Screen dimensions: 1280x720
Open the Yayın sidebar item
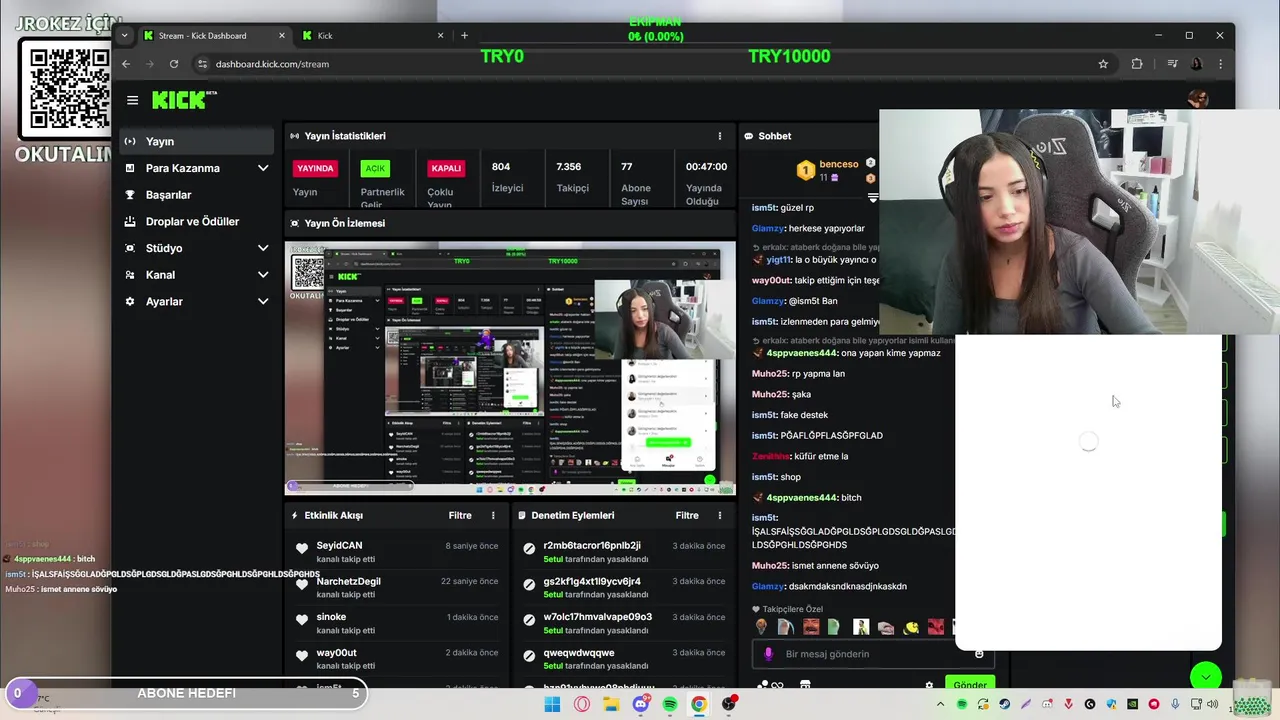(x=196, y=141)
